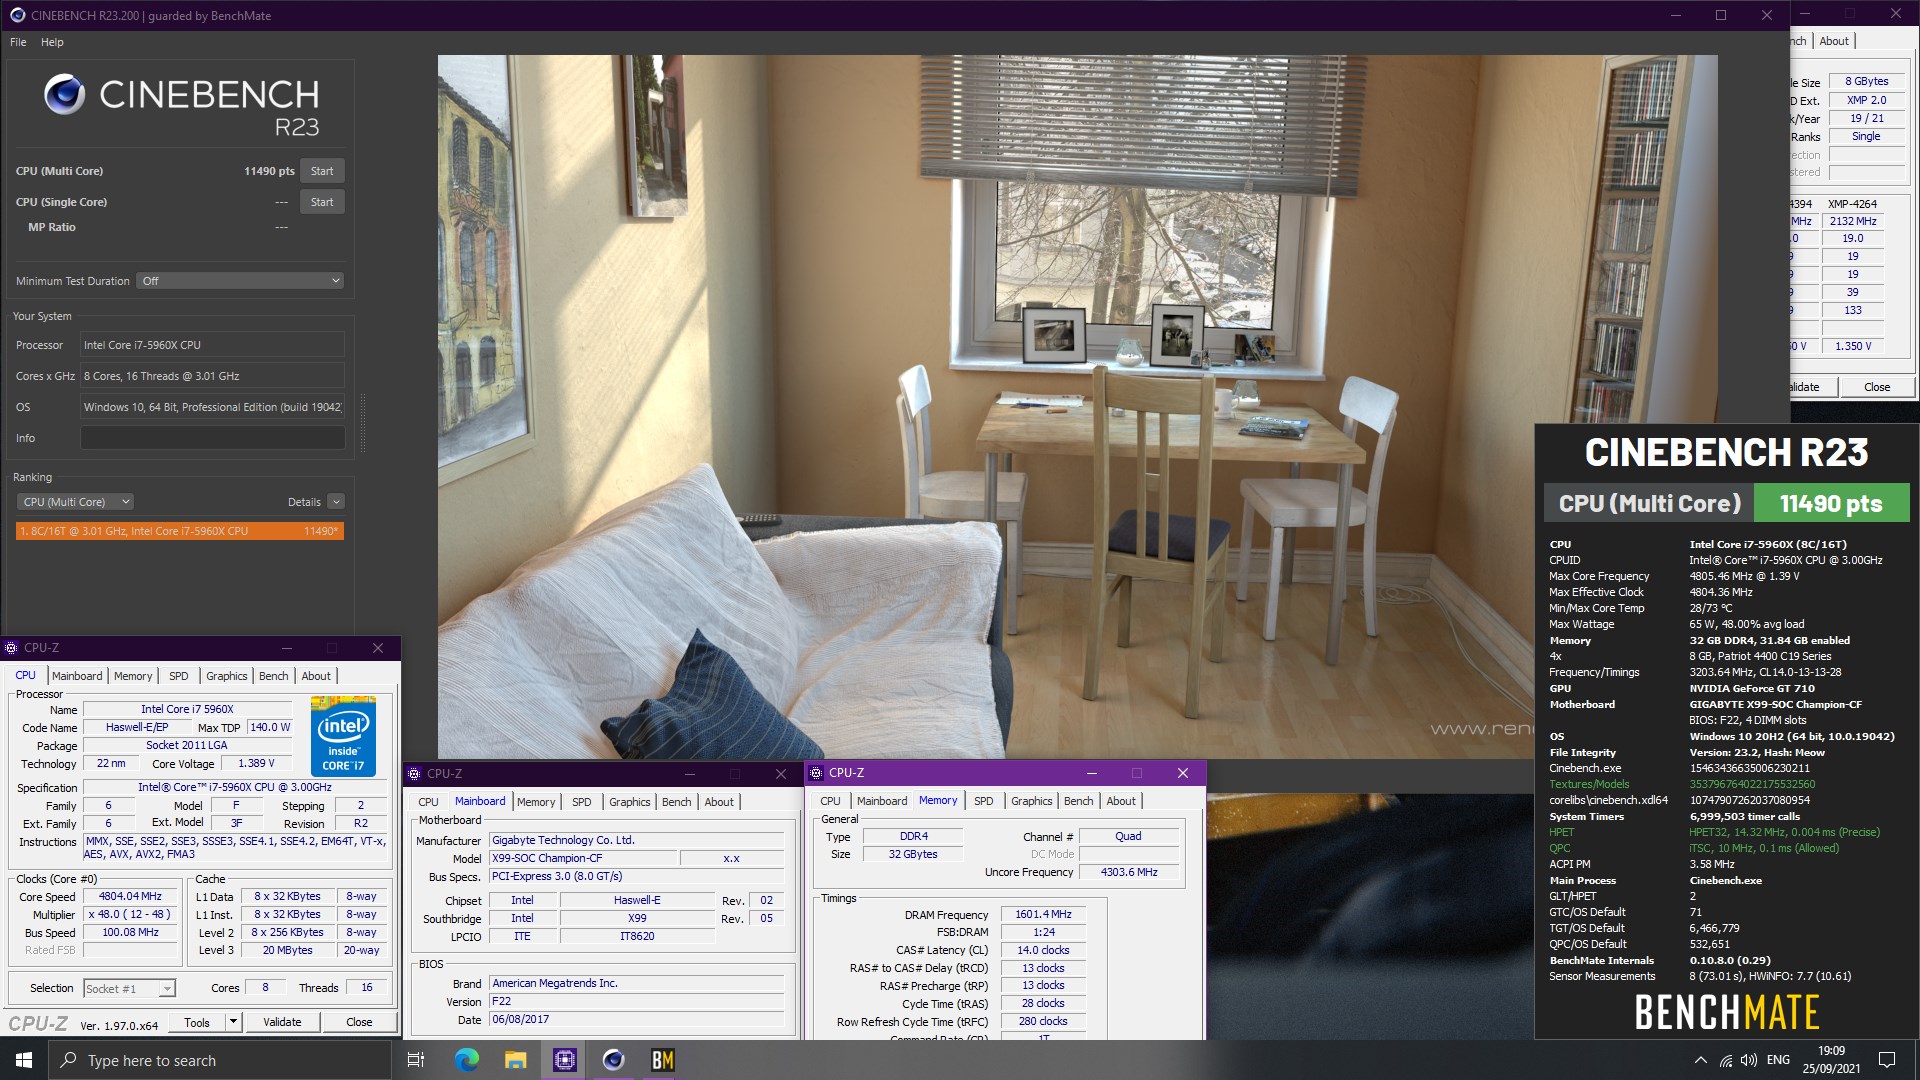Click the Threads value 16 in CPU-Z
Image resolution: width=1920 pixels, height=1080 pixels.
point(366,988)
